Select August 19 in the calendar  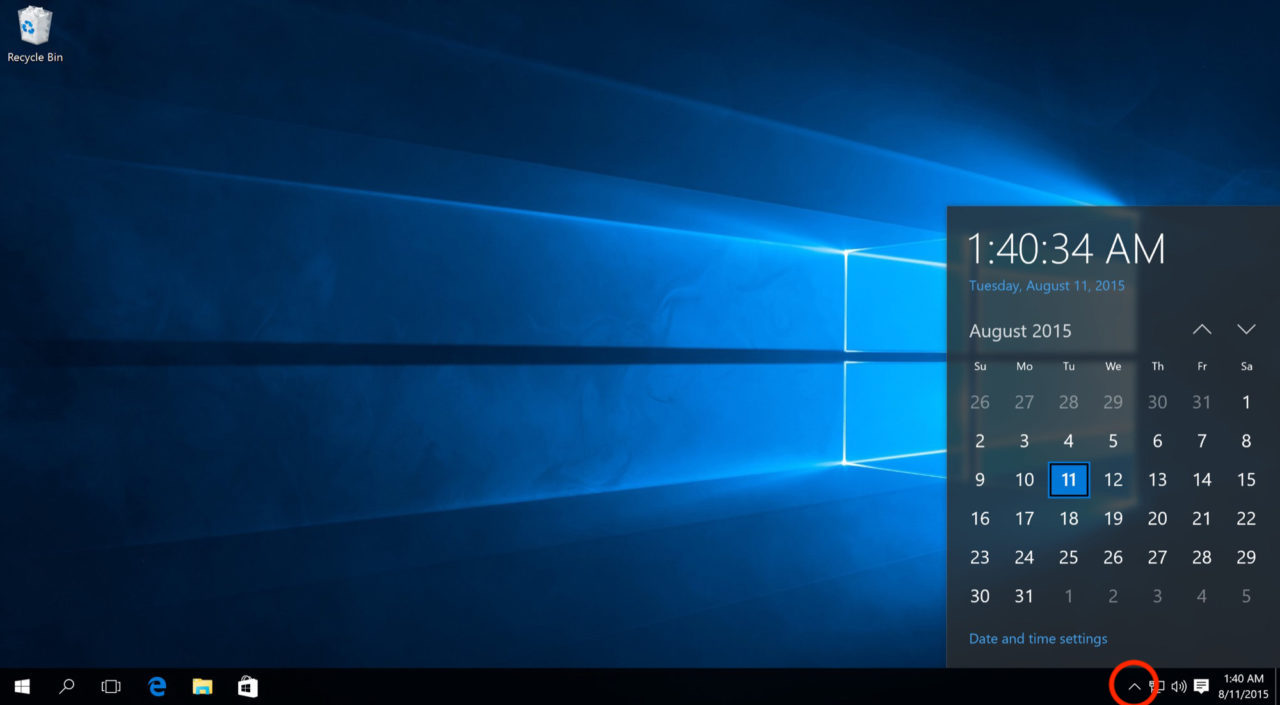[x=1113, y=519]
